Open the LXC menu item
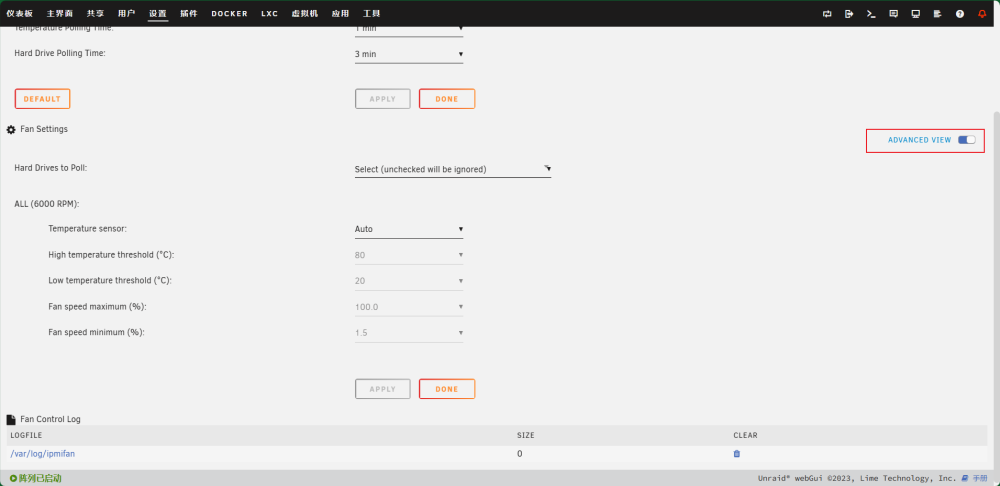Screen dimensions: 1000x486 tap(270, 13)
